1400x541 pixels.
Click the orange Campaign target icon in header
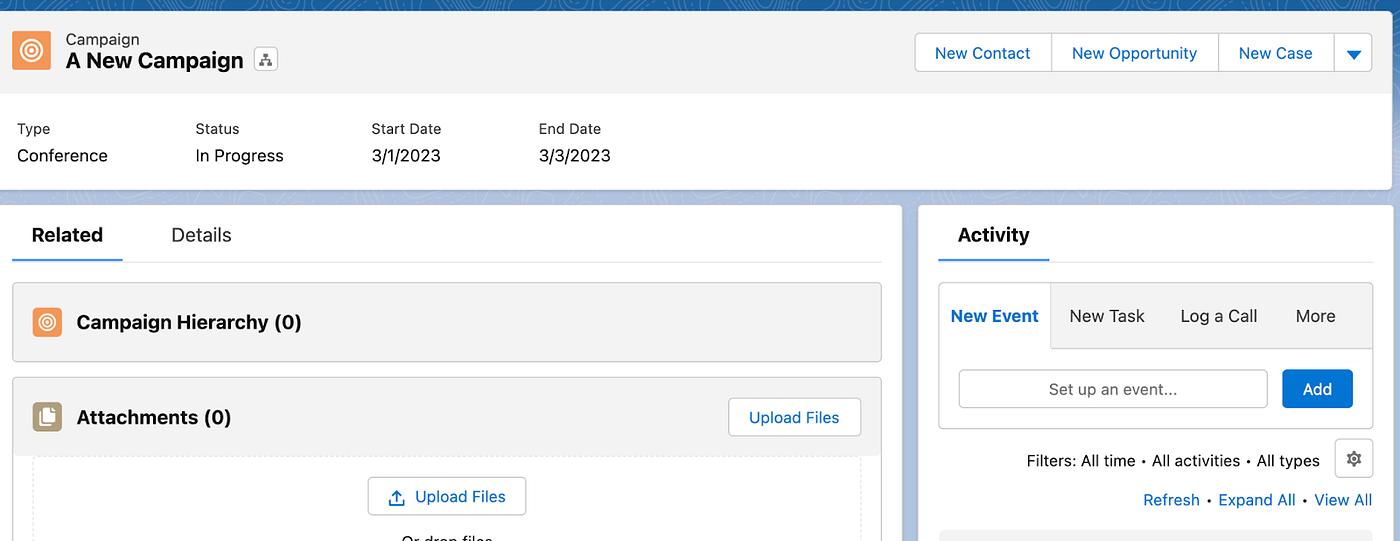click(x=31, y=51)
